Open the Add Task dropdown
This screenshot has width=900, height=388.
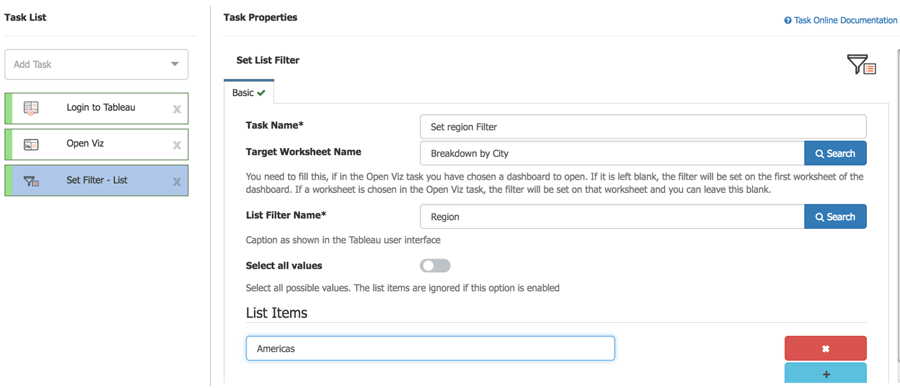coord(96,64)
